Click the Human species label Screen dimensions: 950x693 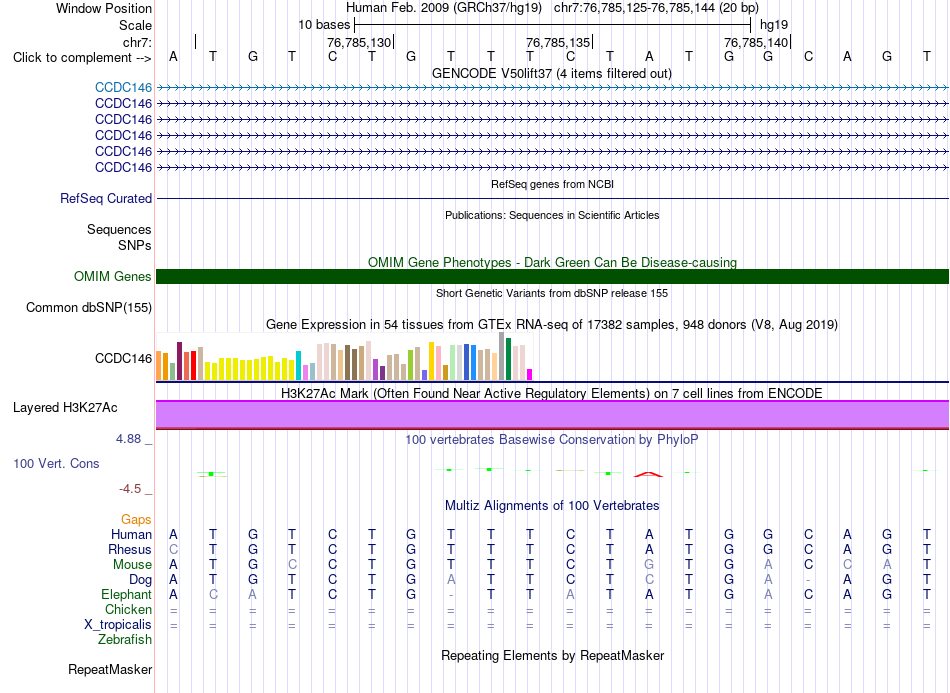tap(131, 534)
